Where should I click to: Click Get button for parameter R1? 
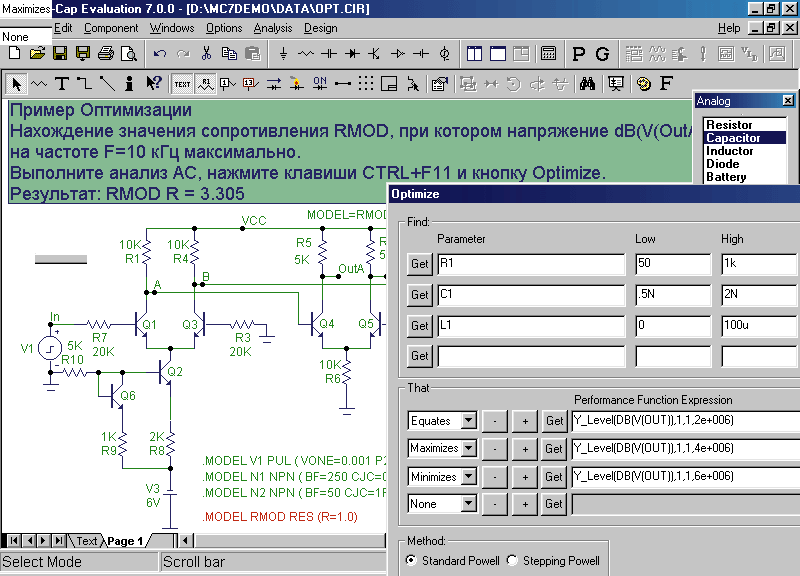tap(420, 264)
